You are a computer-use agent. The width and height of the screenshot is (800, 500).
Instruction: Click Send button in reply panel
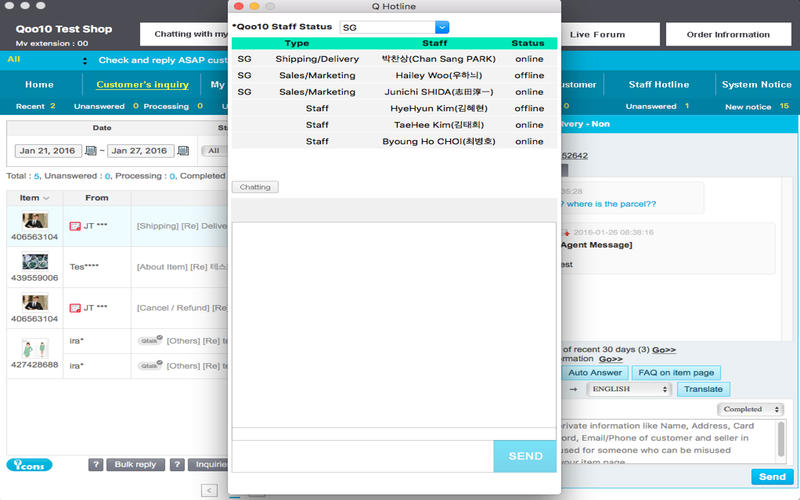(x=772, y=477)
